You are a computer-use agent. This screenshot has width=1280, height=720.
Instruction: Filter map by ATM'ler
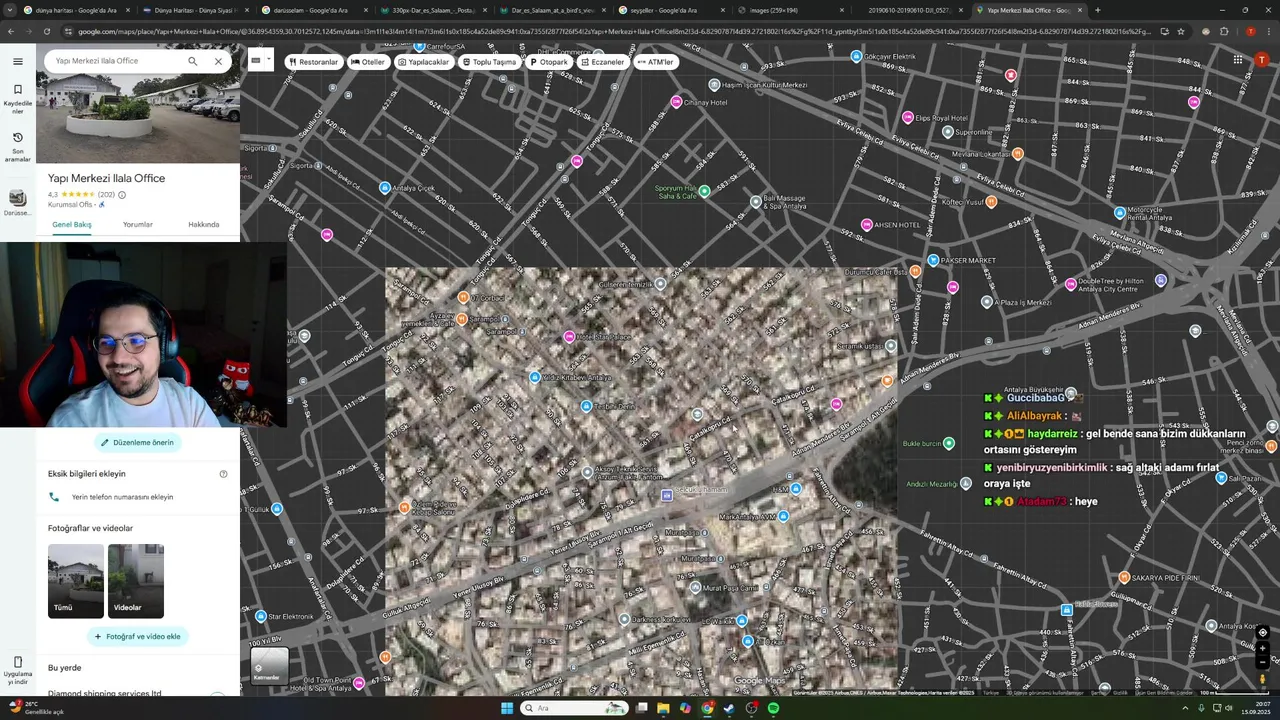tap(656, 62)
